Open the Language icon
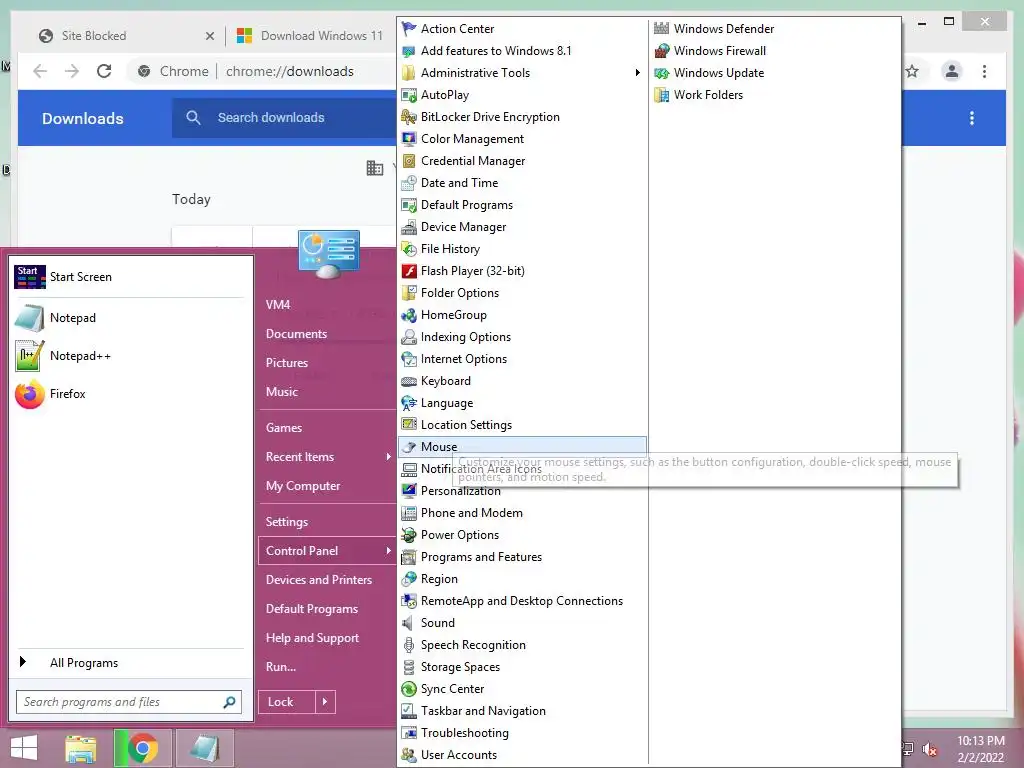The width and height of the screenshot is (1024, 768). tap(409, 403)
